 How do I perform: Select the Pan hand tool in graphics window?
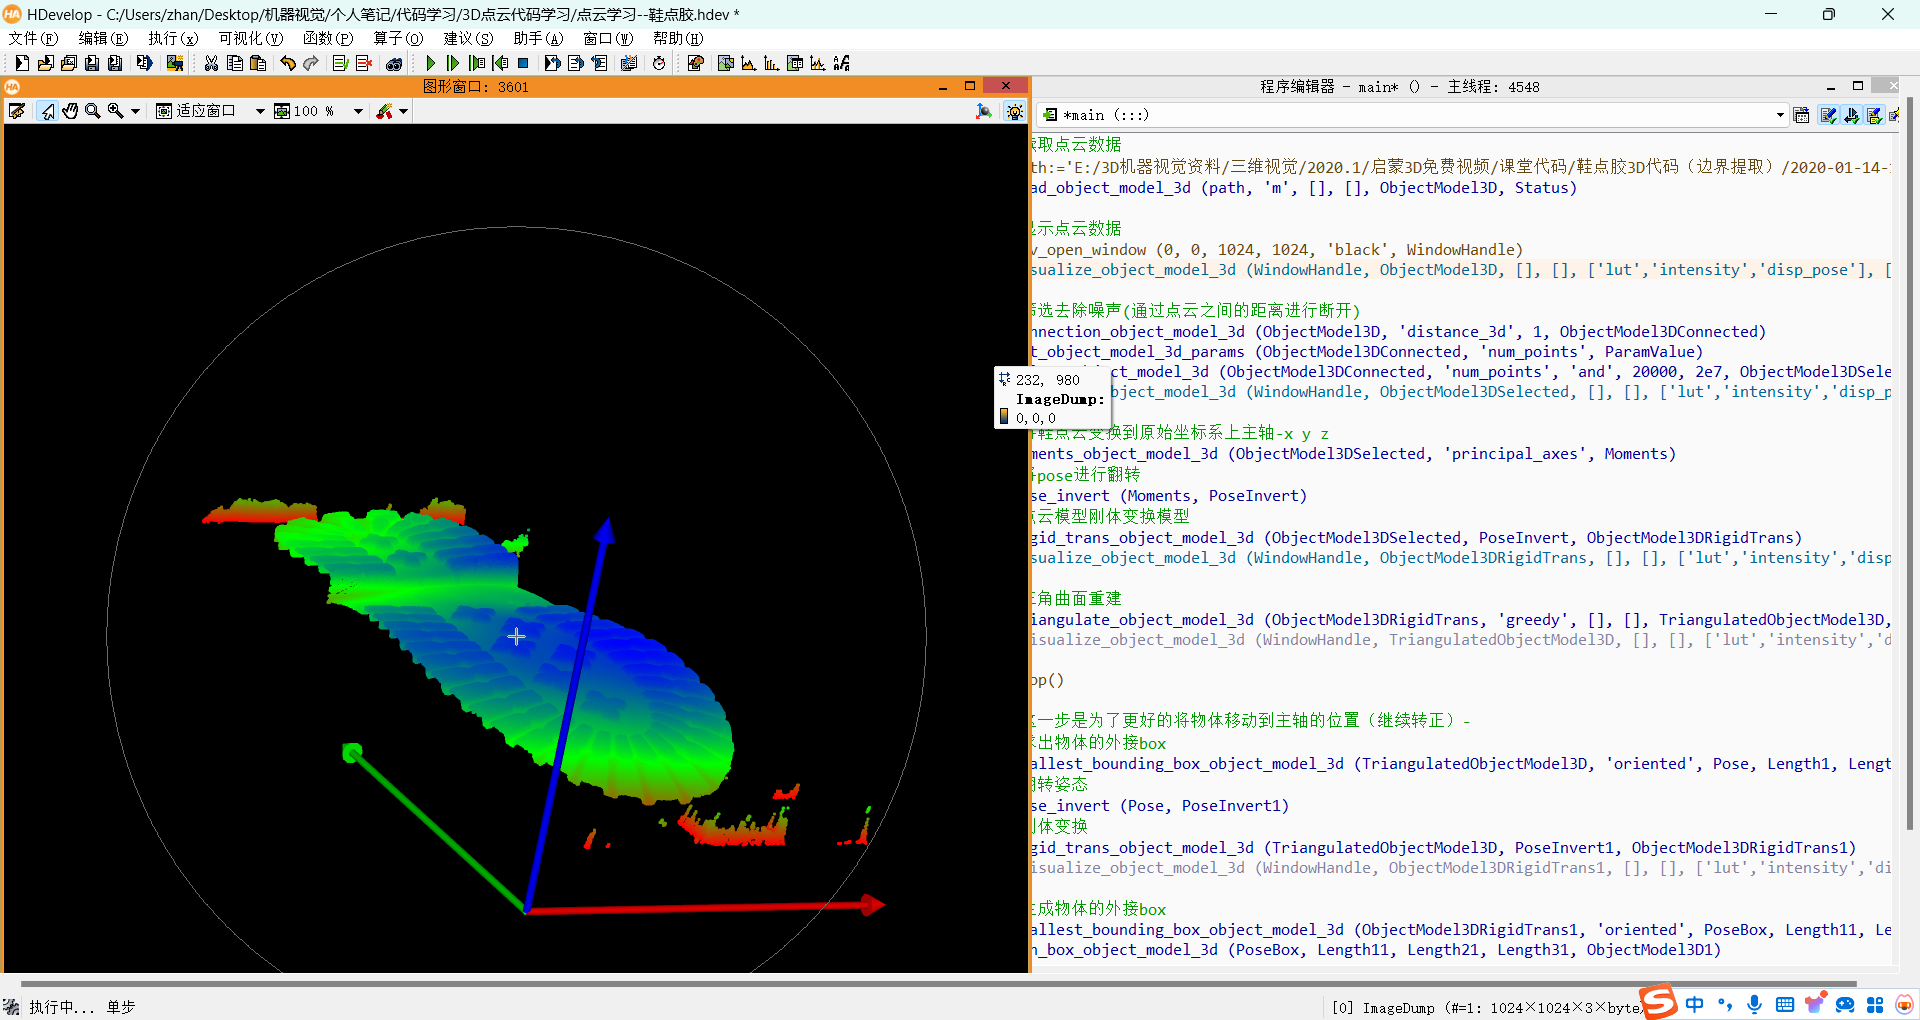70,111
